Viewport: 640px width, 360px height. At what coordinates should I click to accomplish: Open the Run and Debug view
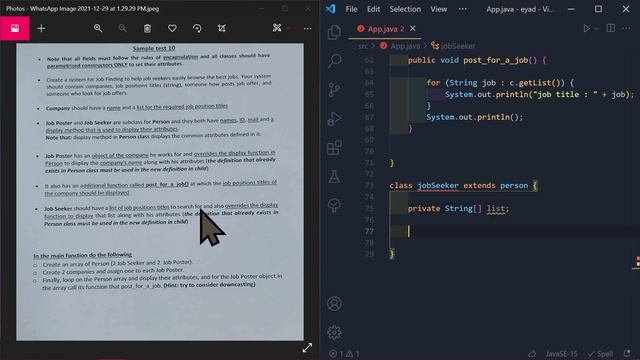334,119
